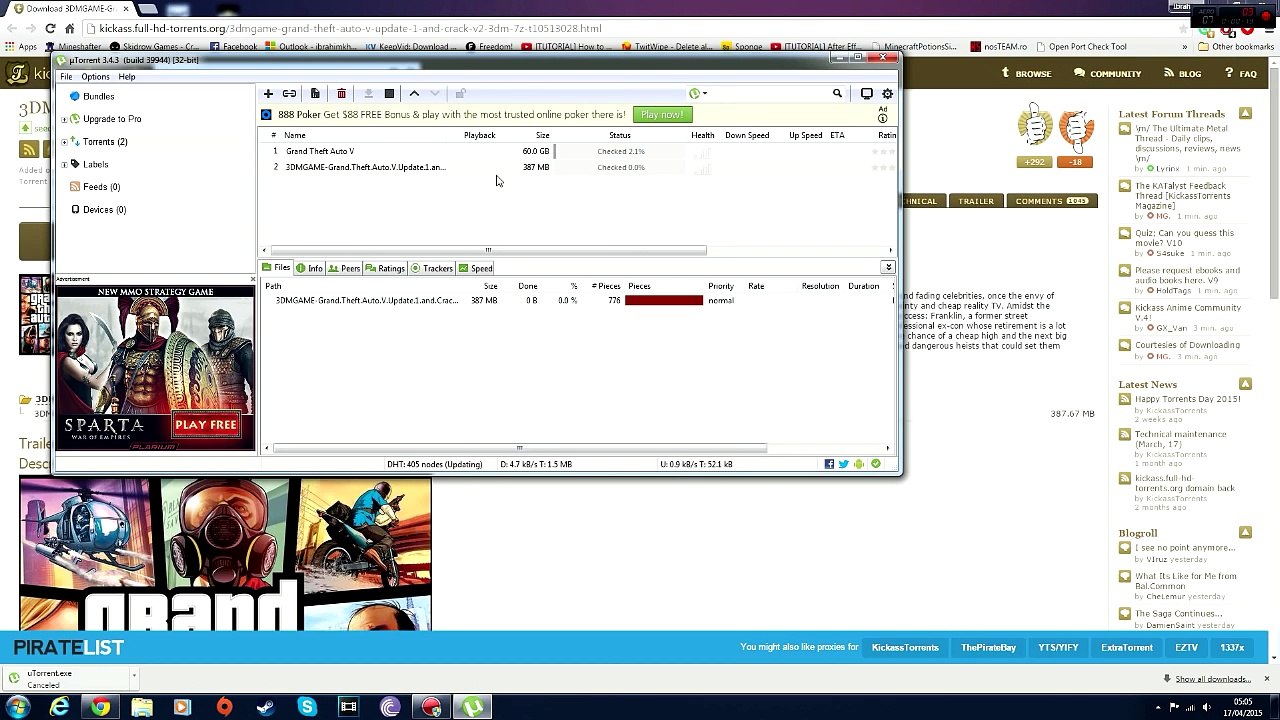The image size is (1280, 720).
Task: Click BROWSE link on KickassTorrents page
Action: pyautogui.click(x=1027, y=74)
